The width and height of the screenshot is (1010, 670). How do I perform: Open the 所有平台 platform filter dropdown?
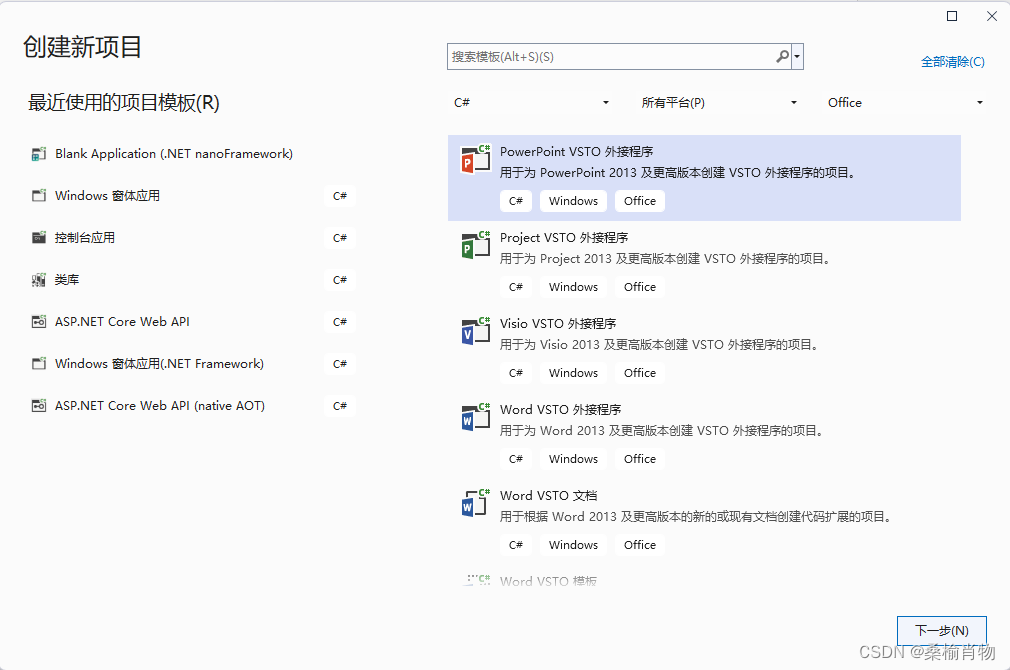[719, 102]
